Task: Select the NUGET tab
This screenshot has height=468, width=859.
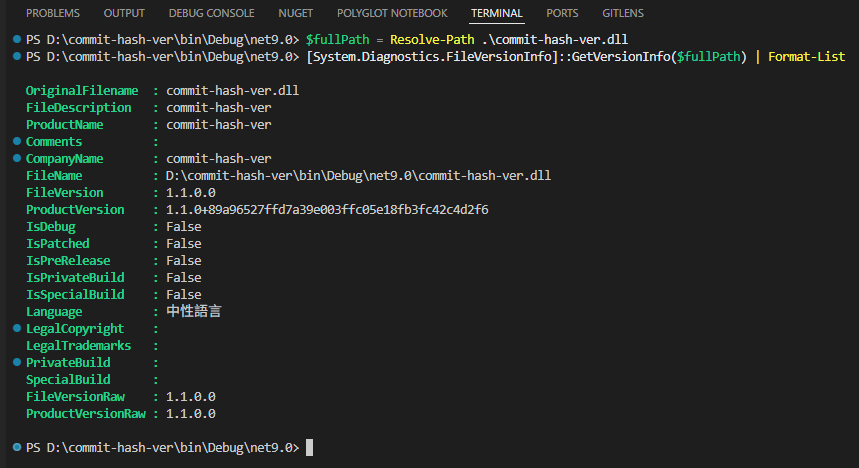Action: pyautogui.click(x=295, y=14)
